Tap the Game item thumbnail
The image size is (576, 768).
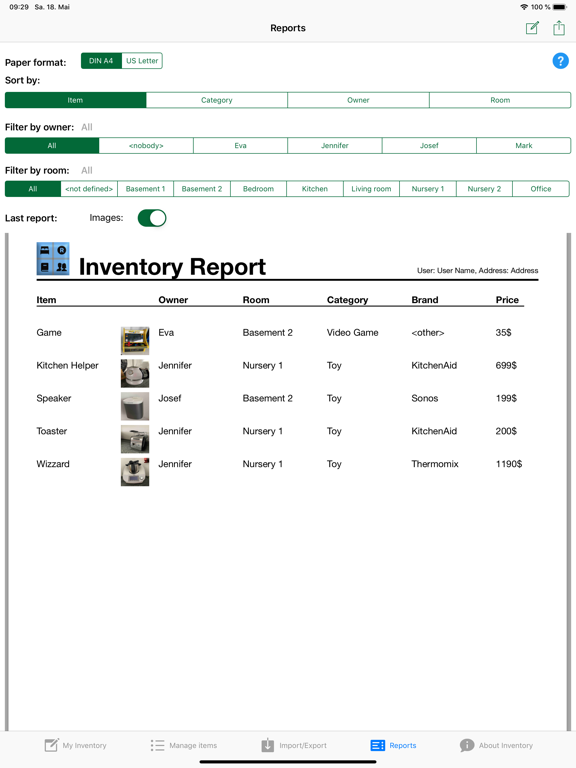[135, 340]
